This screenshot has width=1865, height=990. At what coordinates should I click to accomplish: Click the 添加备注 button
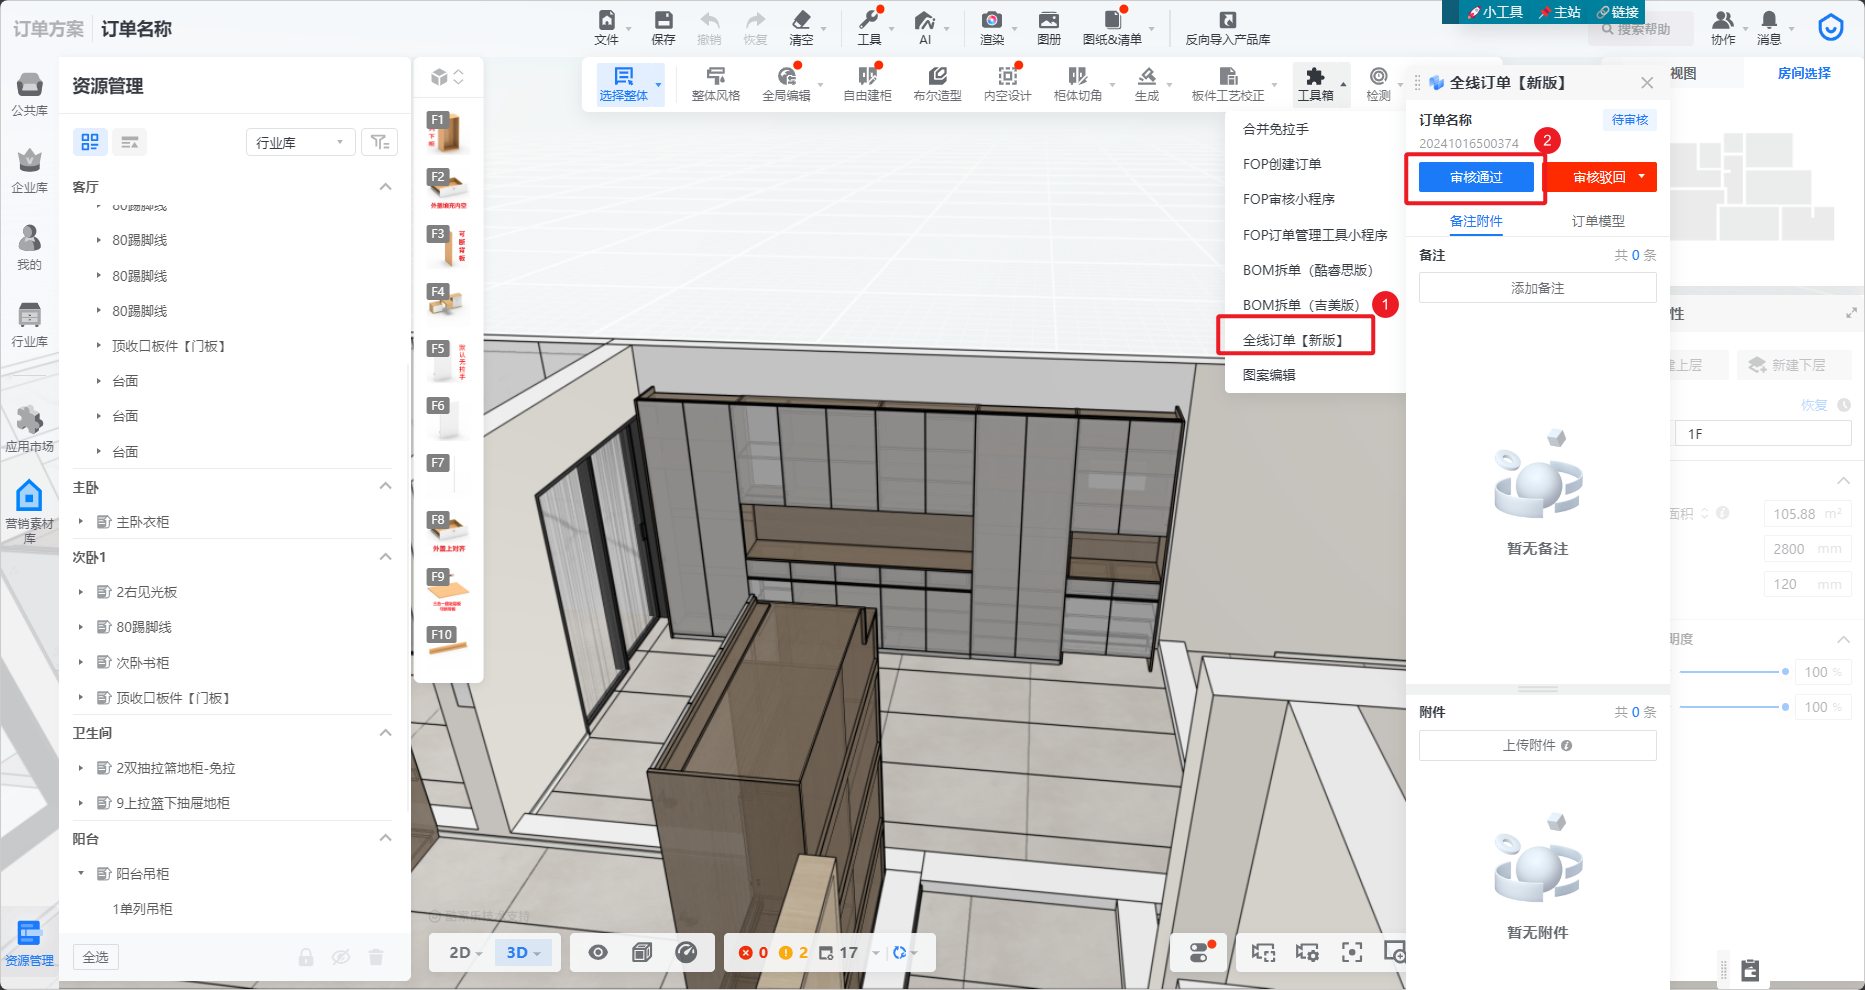[x=1537, y=288]
